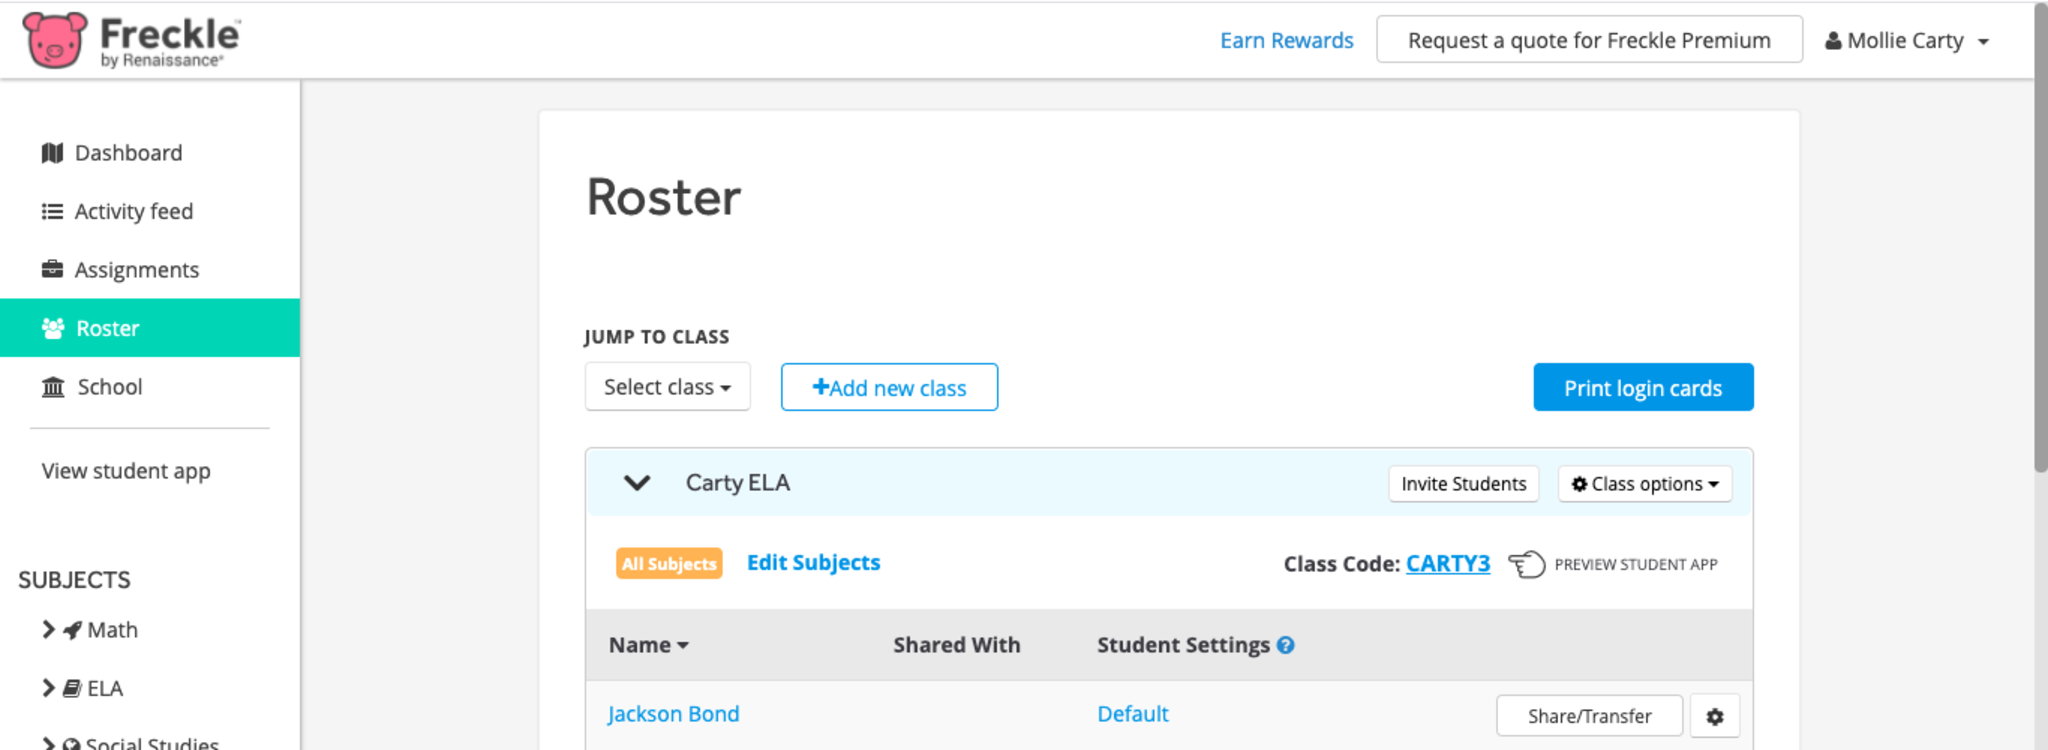Click the Activity feed list icon

pyautogui.click(x=53, y=212)
